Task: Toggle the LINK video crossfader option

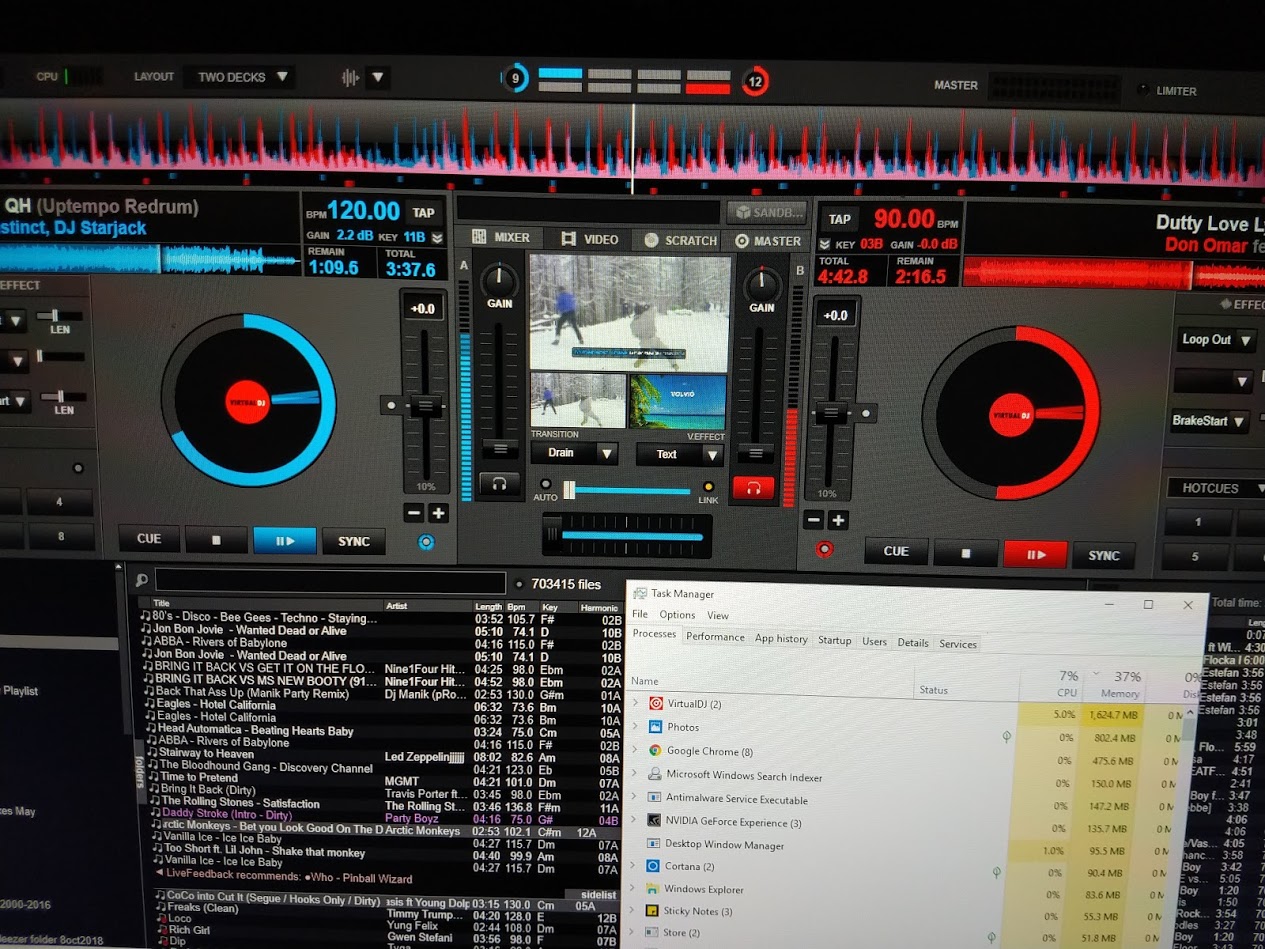Action: pos(708,487)
